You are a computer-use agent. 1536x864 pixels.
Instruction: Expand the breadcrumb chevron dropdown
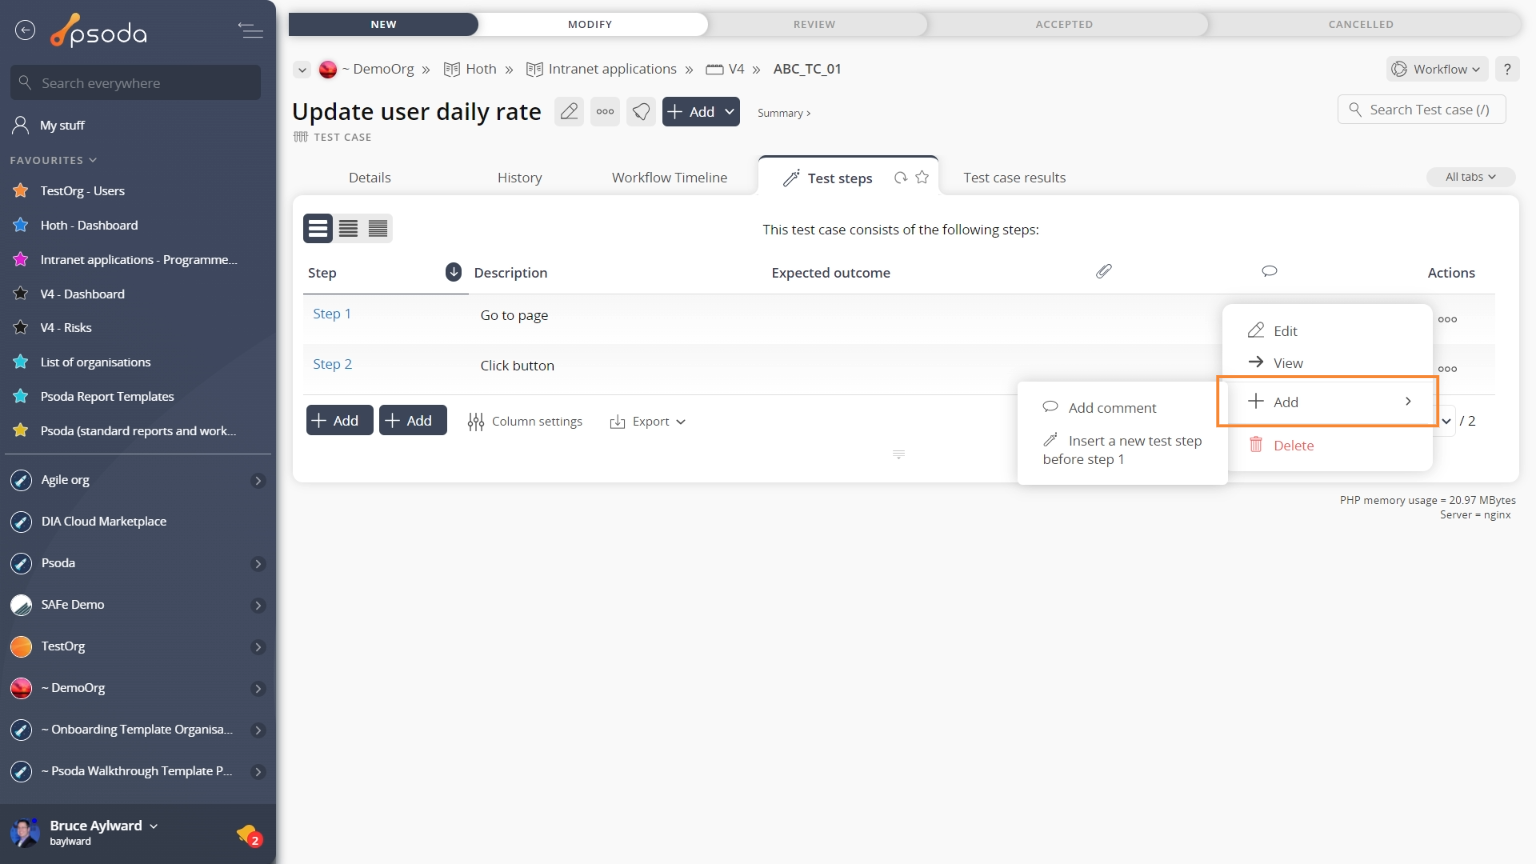click(302, 69)
